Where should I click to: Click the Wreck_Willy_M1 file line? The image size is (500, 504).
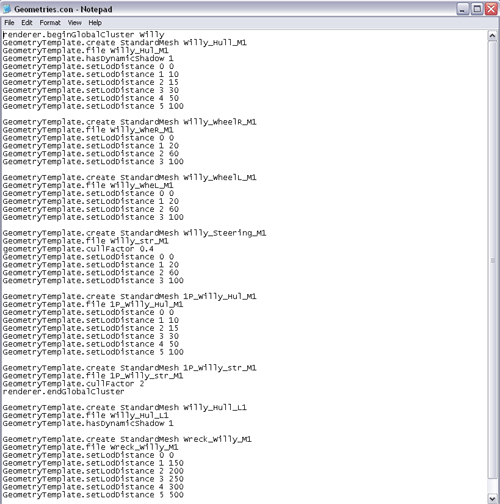[90, 447]
